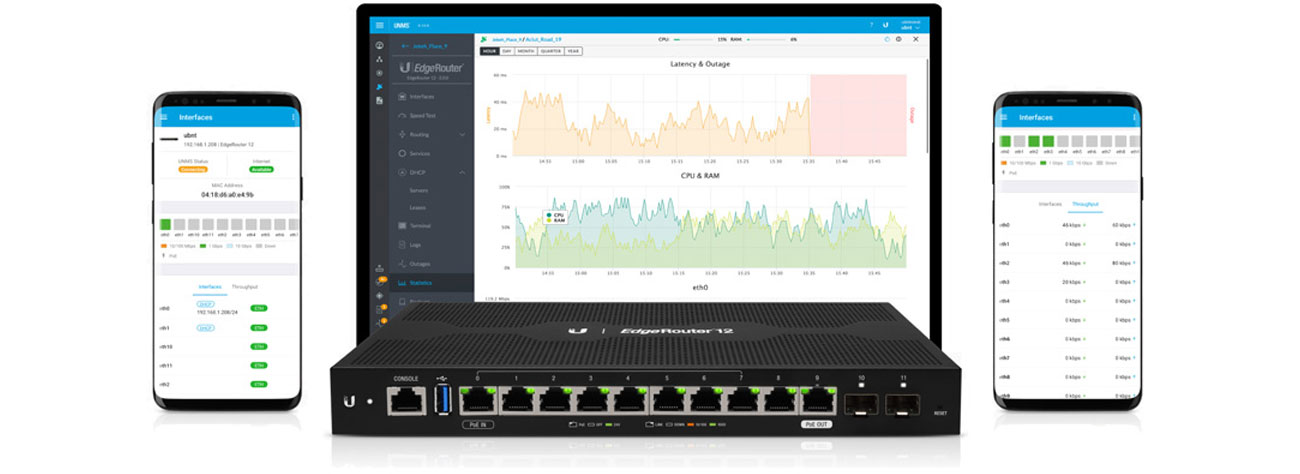
Task: Click the highlighted blue devices icon in the left rail
Action: coord(379,87)
